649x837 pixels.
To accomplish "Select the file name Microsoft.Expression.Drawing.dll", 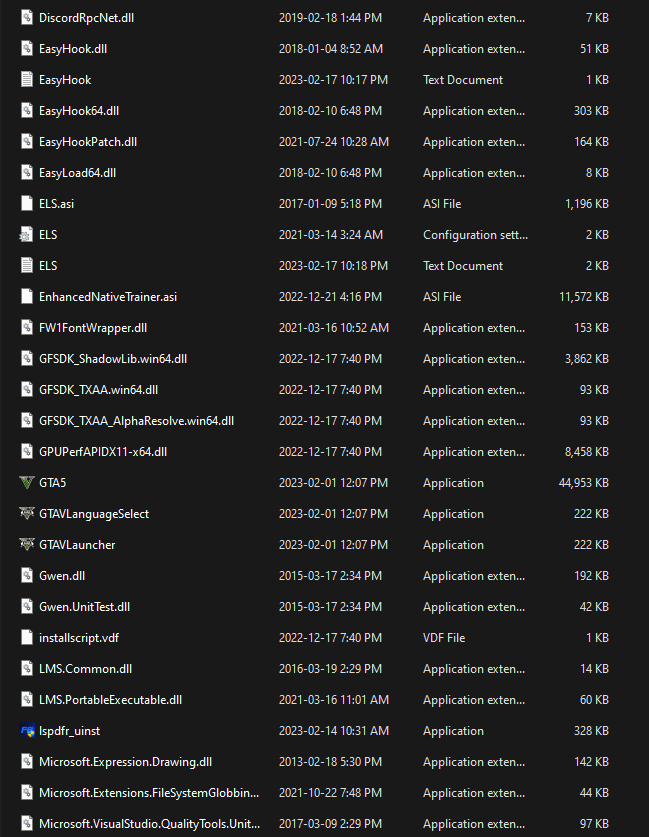I will (125, 761).
